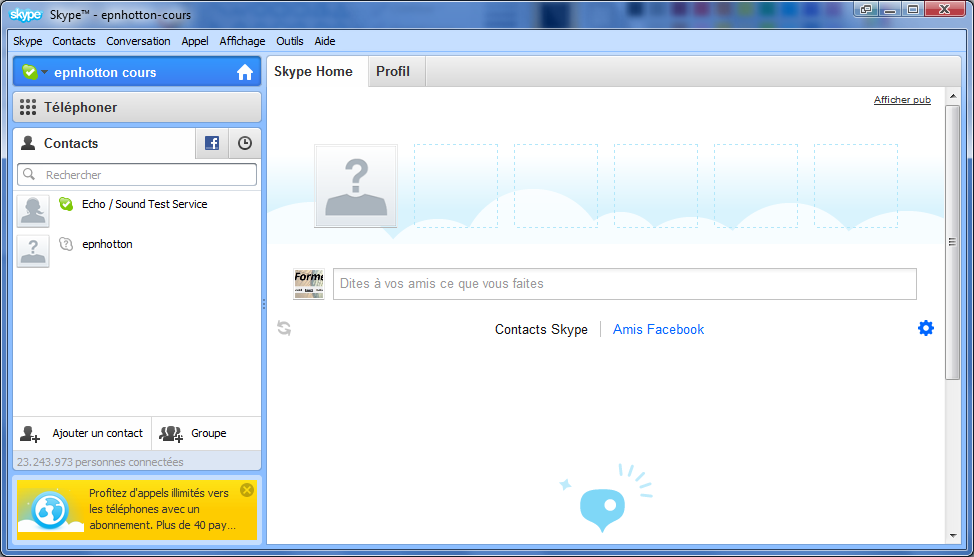Click the large profile picture placeholder

[356, 186]
